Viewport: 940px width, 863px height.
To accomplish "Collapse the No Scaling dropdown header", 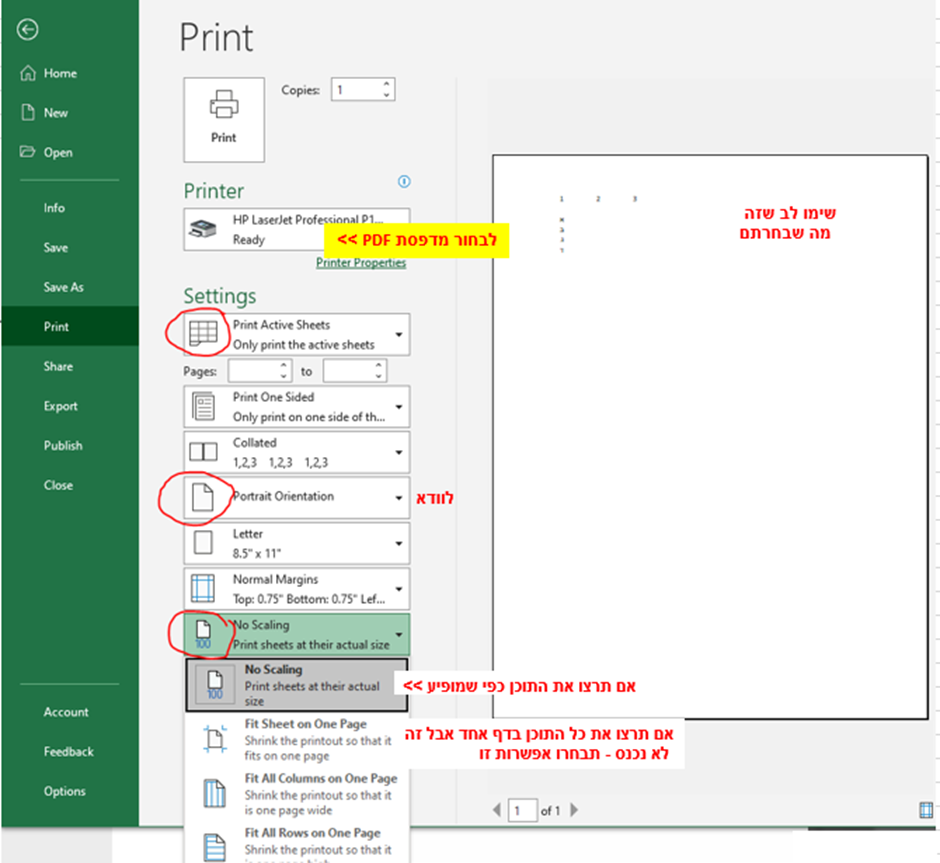I will point(297,634).
